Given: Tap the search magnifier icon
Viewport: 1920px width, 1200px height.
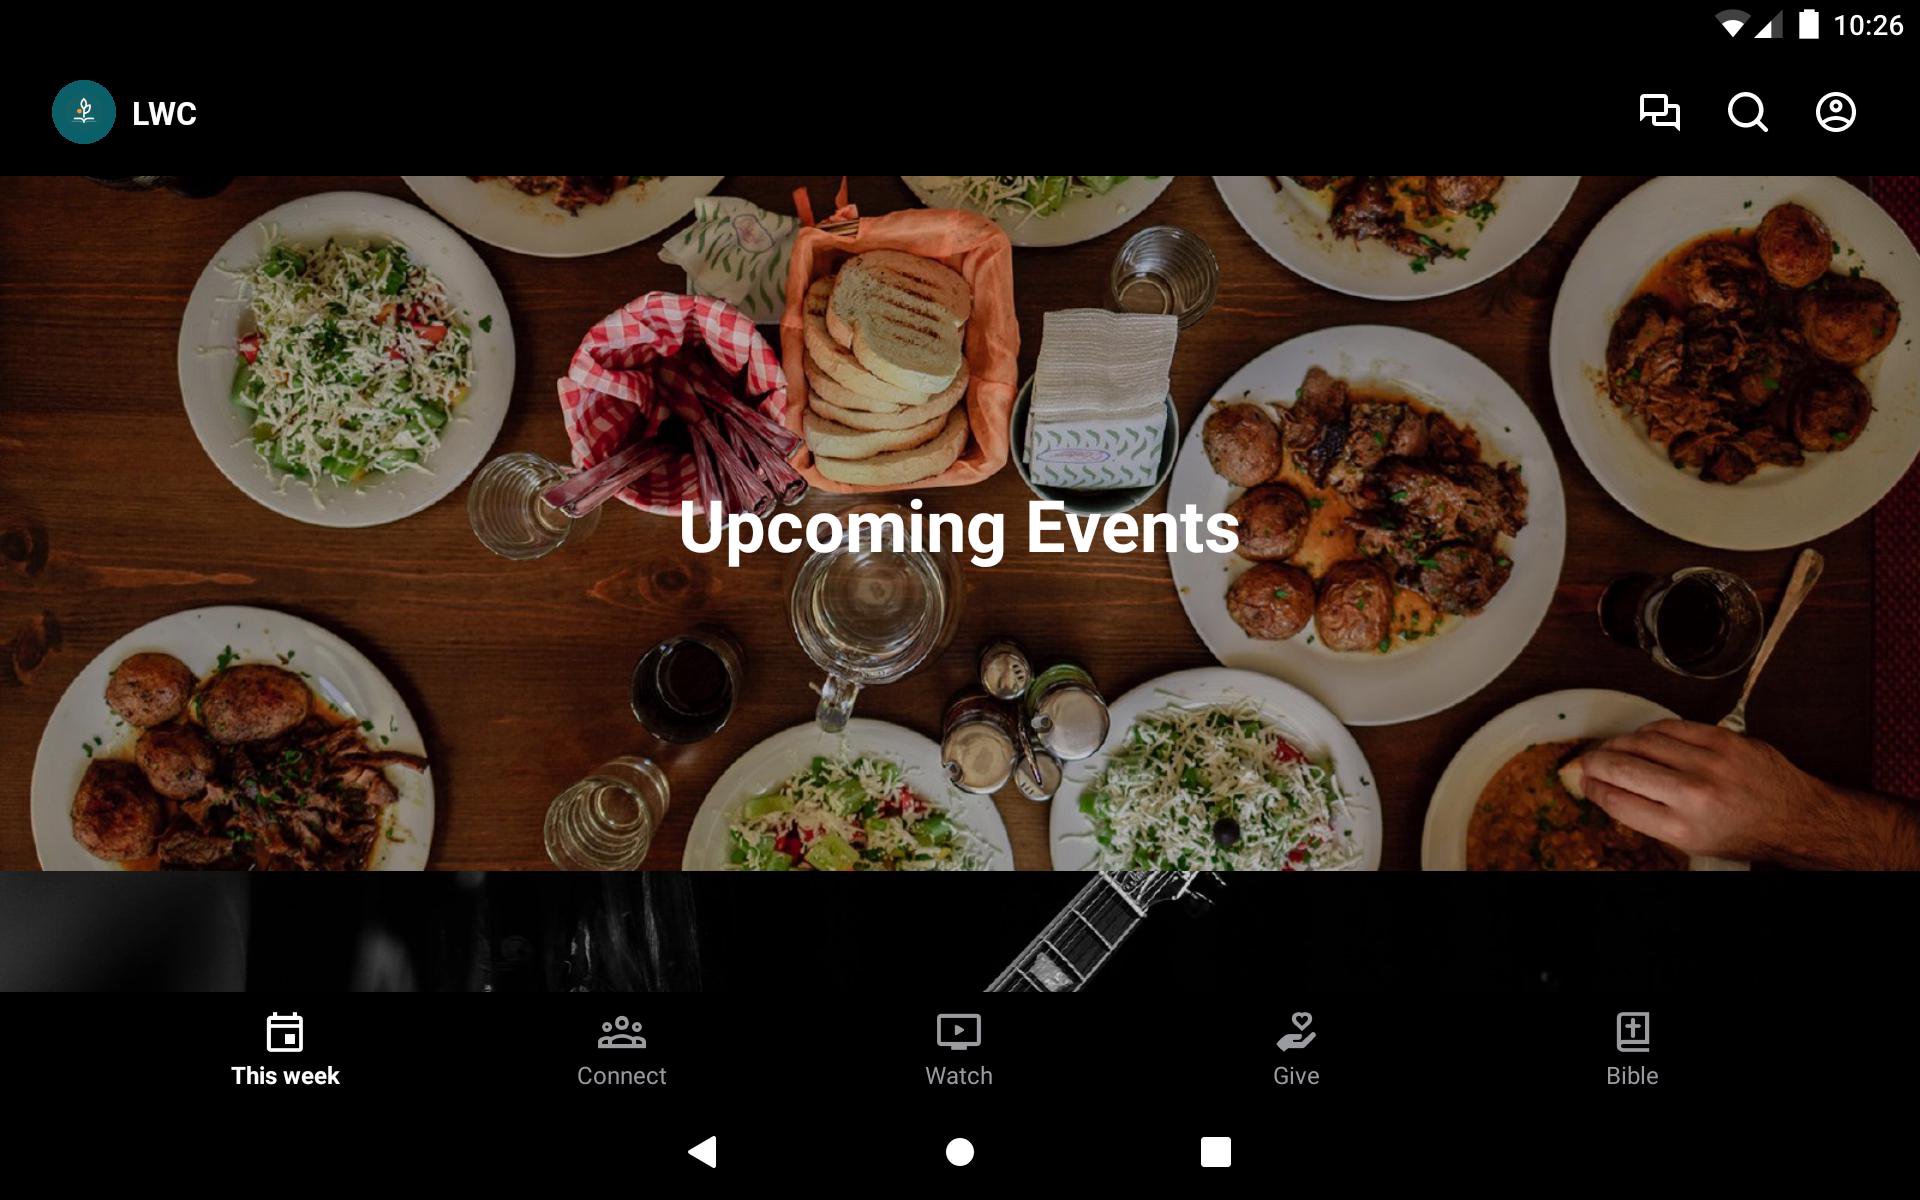Looking at the screenshot, I should click(x=1747, y=112).
